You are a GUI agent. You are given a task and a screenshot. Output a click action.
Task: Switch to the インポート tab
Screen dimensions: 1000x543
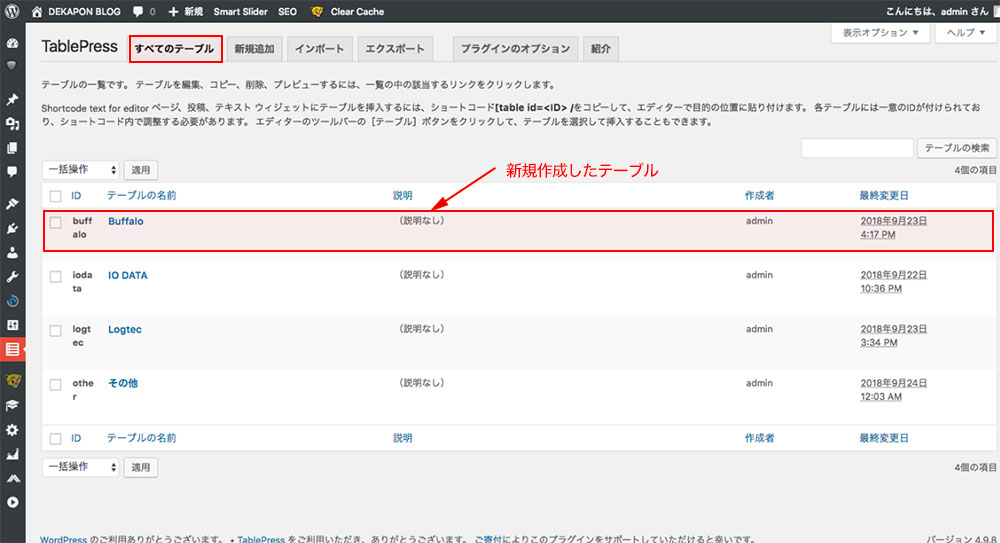click(320, 49)
